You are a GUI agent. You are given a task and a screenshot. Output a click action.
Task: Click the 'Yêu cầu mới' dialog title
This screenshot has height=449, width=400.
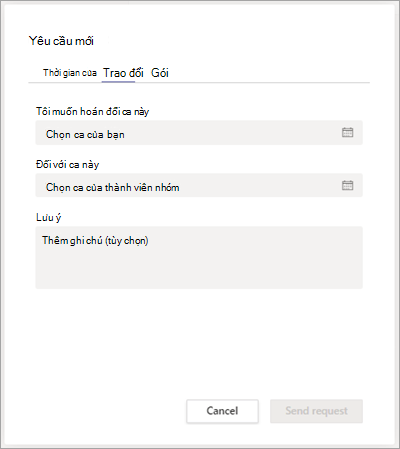(x=61, y=41)
